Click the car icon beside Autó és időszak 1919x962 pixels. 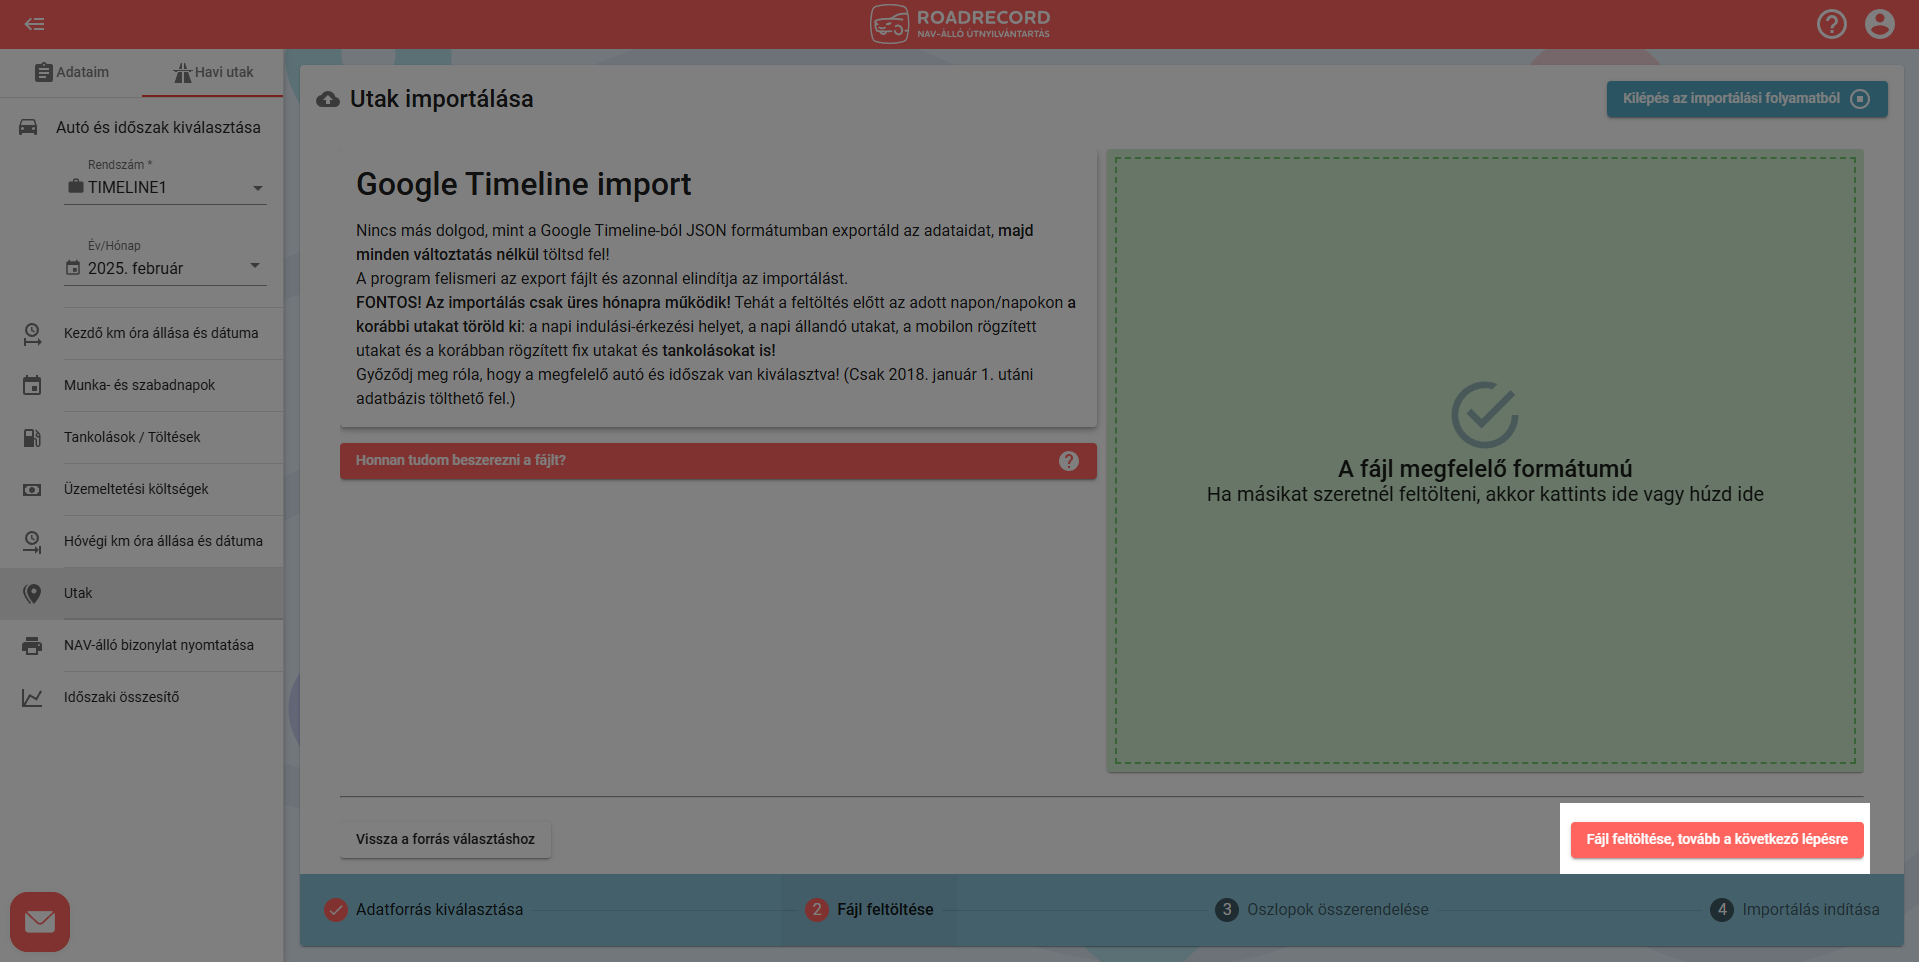coord(29,127)
